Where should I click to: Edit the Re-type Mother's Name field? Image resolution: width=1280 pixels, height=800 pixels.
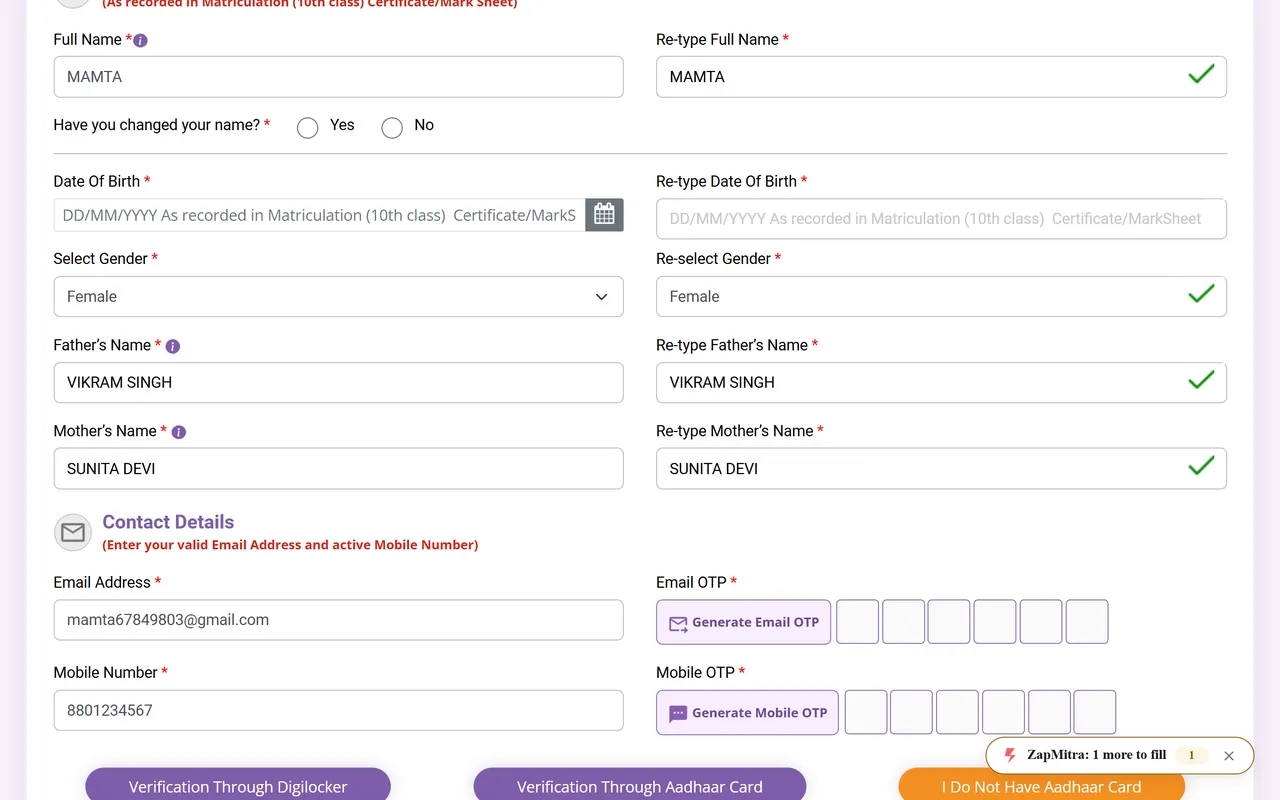coord(941,469)
